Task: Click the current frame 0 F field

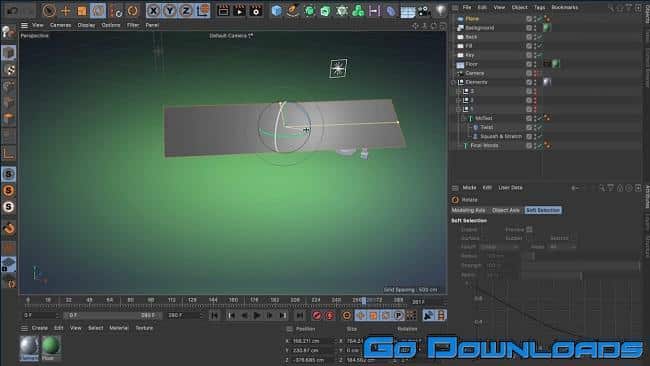Action: pos(40,315)
